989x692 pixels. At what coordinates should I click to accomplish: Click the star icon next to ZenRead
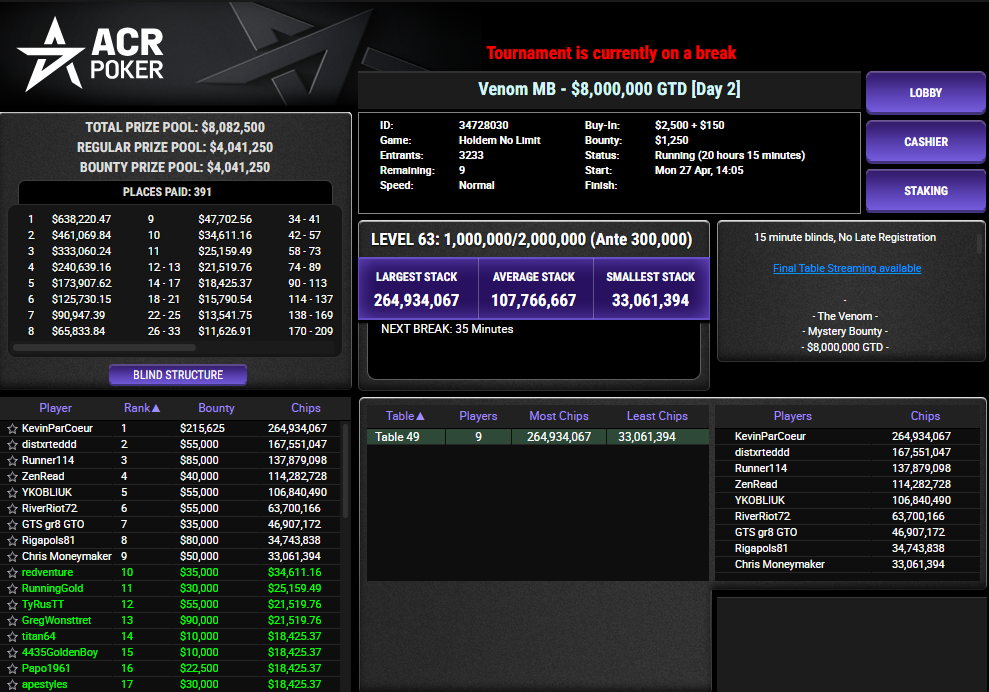11,476
